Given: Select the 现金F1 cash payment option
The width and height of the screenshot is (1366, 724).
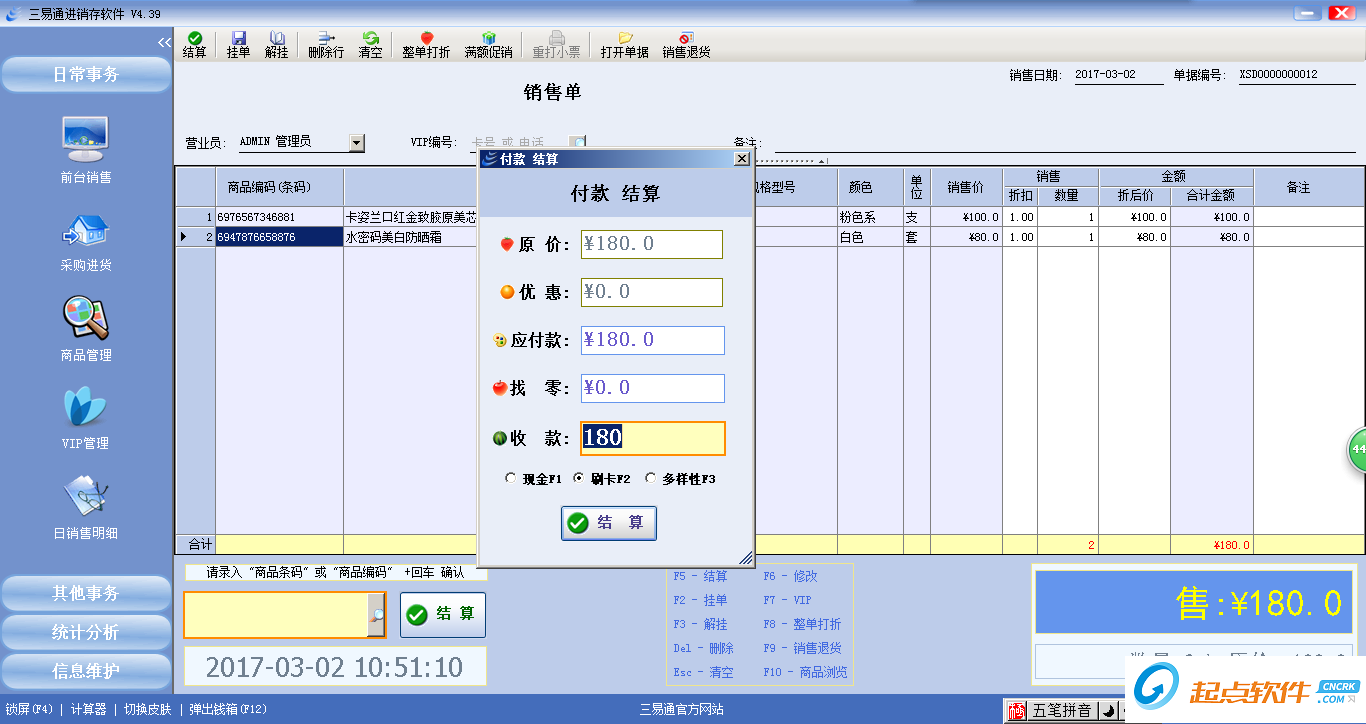Looking at the screenshot, I should pos(512,479).
